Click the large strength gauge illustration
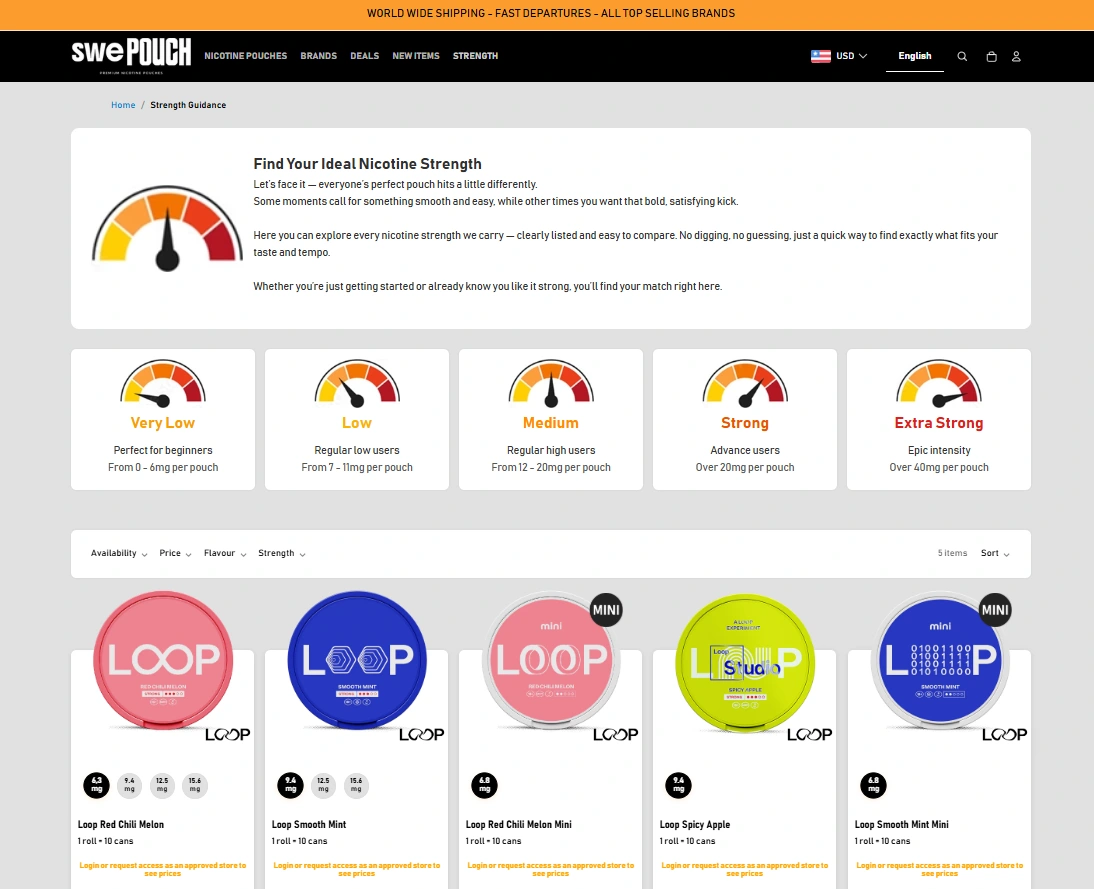The width and height of the screenshot is (1094, 889). pos(167,228)
